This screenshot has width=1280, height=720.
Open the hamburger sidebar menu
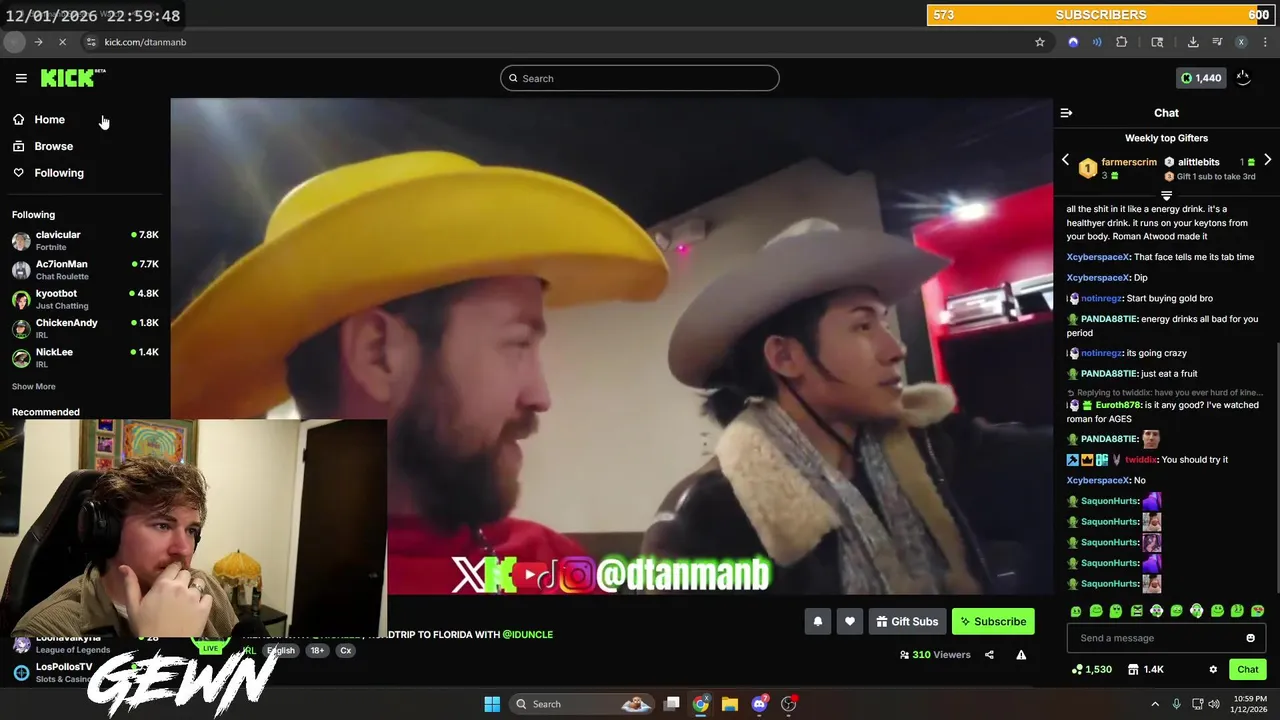point(21,78)
